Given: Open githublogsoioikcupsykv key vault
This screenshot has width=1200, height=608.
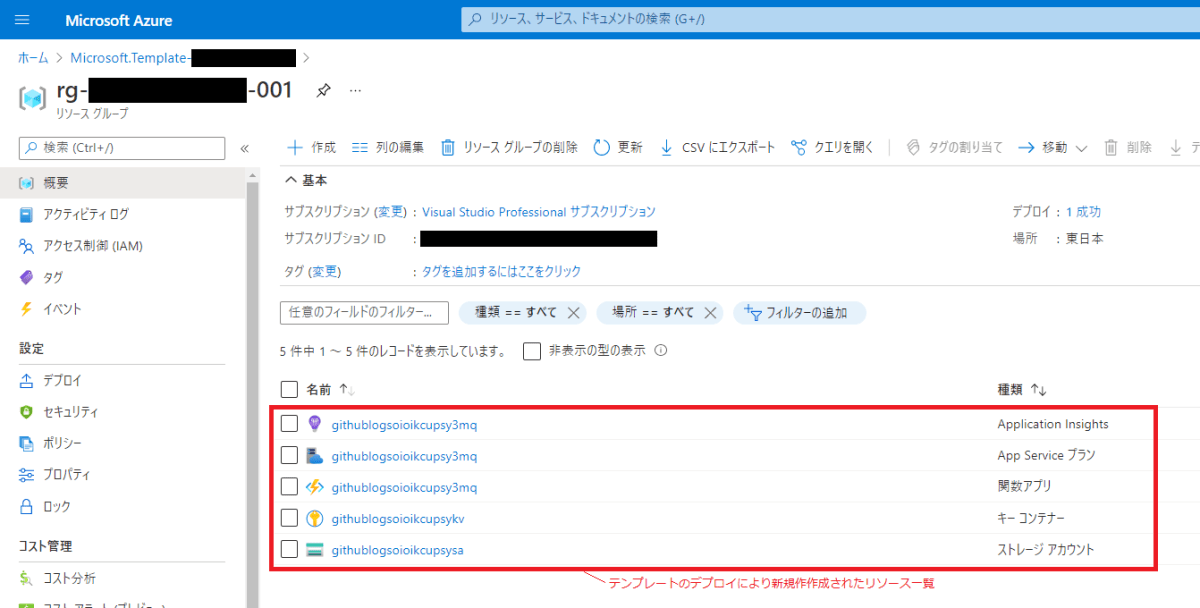Looking at the screenshot, I should coord(398,518).
